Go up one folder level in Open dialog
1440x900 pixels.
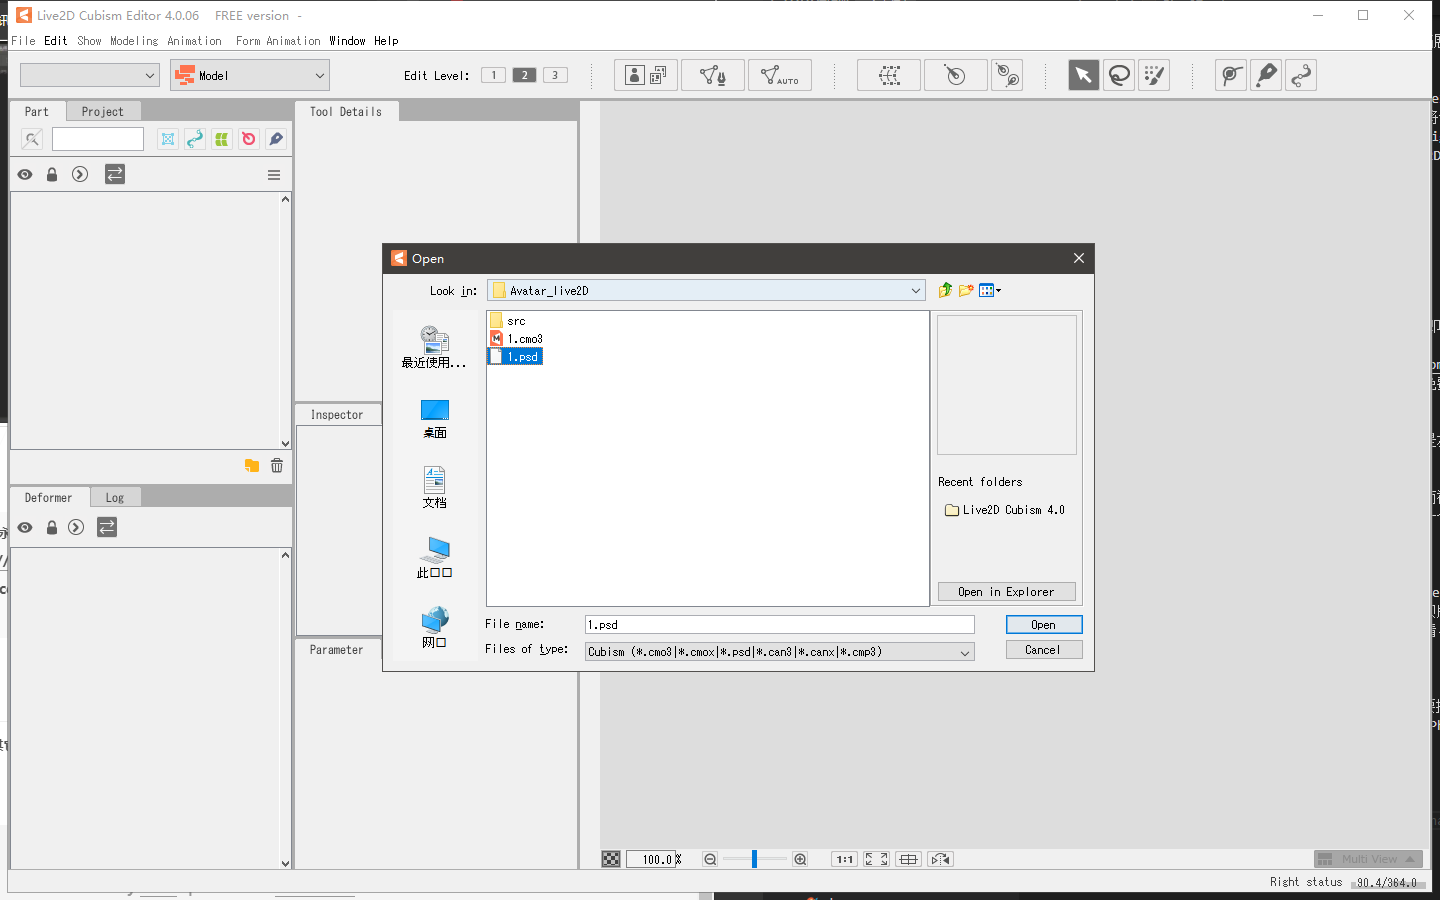point(945,290)
